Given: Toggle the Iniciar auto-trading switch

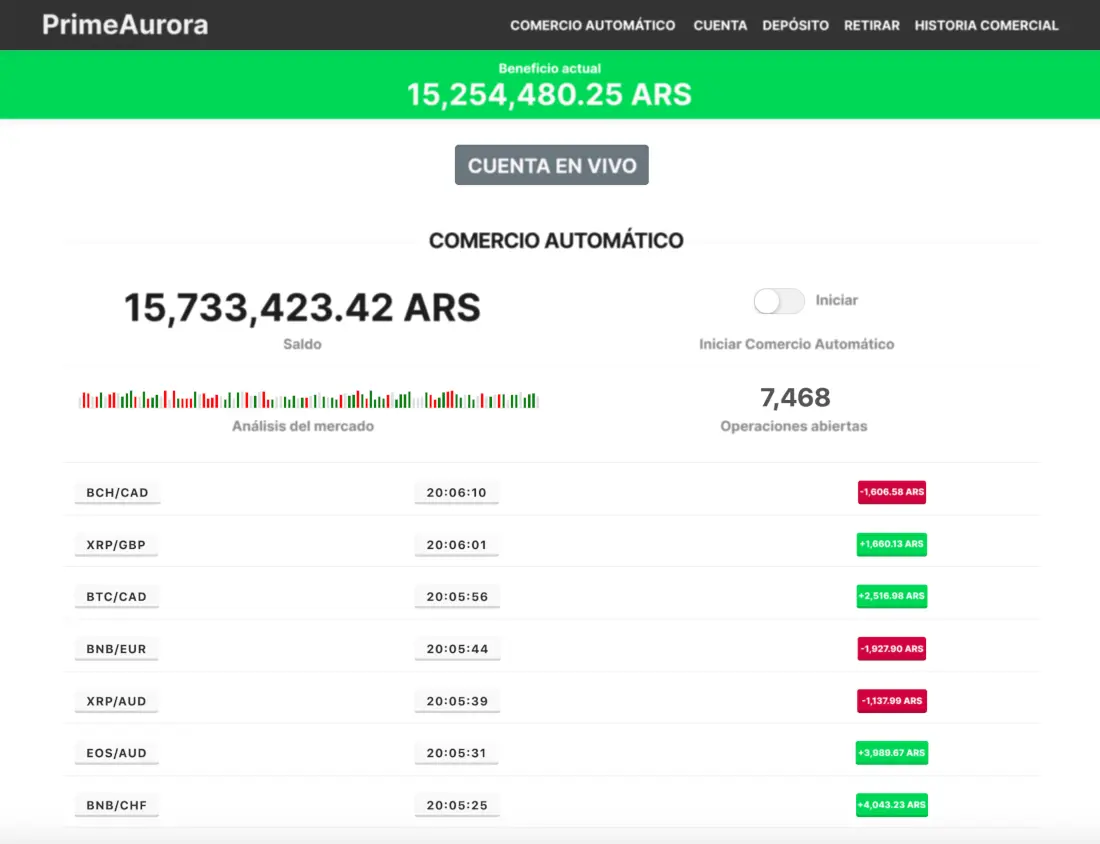Looking at the screenshot, I should click(x=779, y=301).
